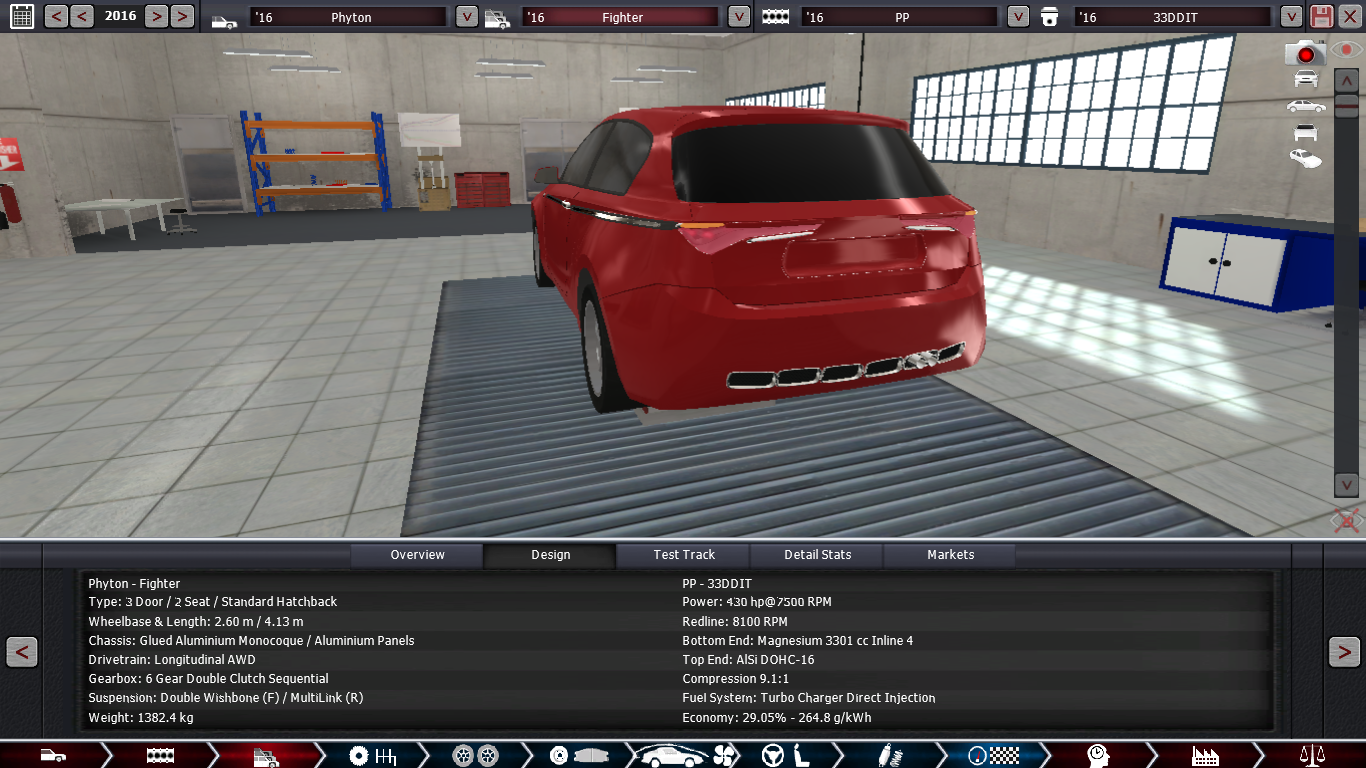Viewport: 1366px width, 768px height.
Task: Toggle the eye visibility icon near camera
Action: click(1347, 50)
